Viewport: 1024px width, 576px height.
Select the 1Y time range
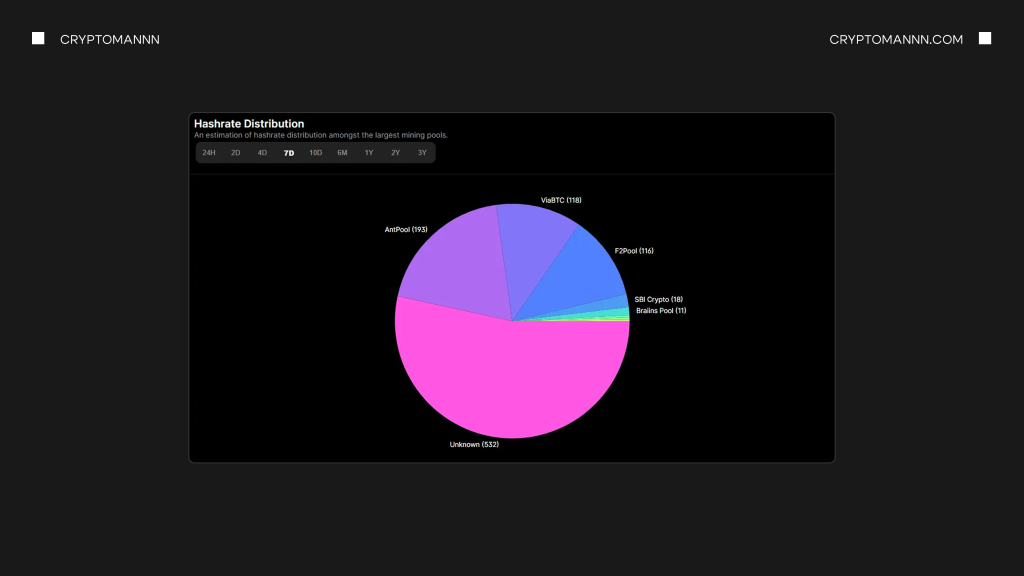click(369, 153)
